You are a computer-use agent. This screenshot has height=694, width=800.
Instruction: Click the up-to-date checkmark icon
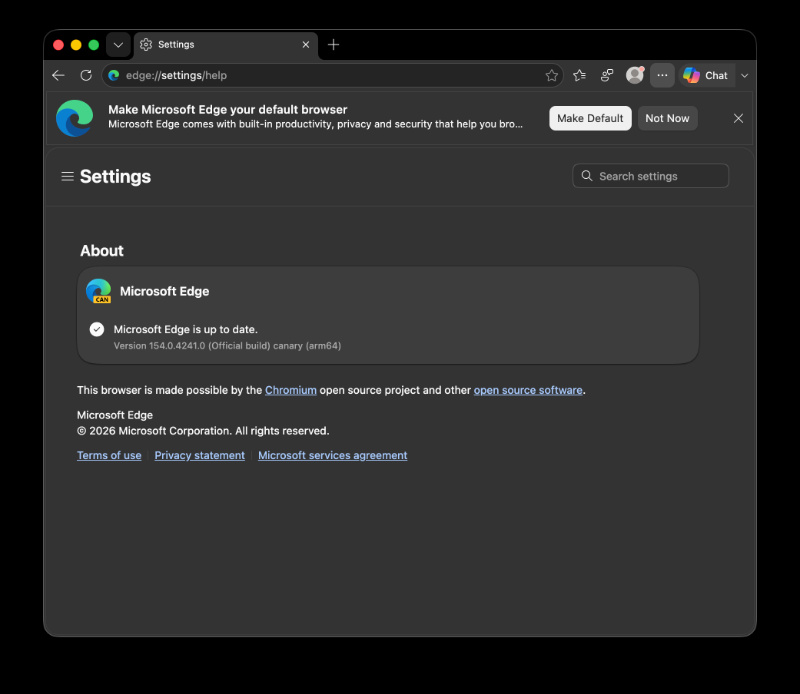click(x=97, y=330)
